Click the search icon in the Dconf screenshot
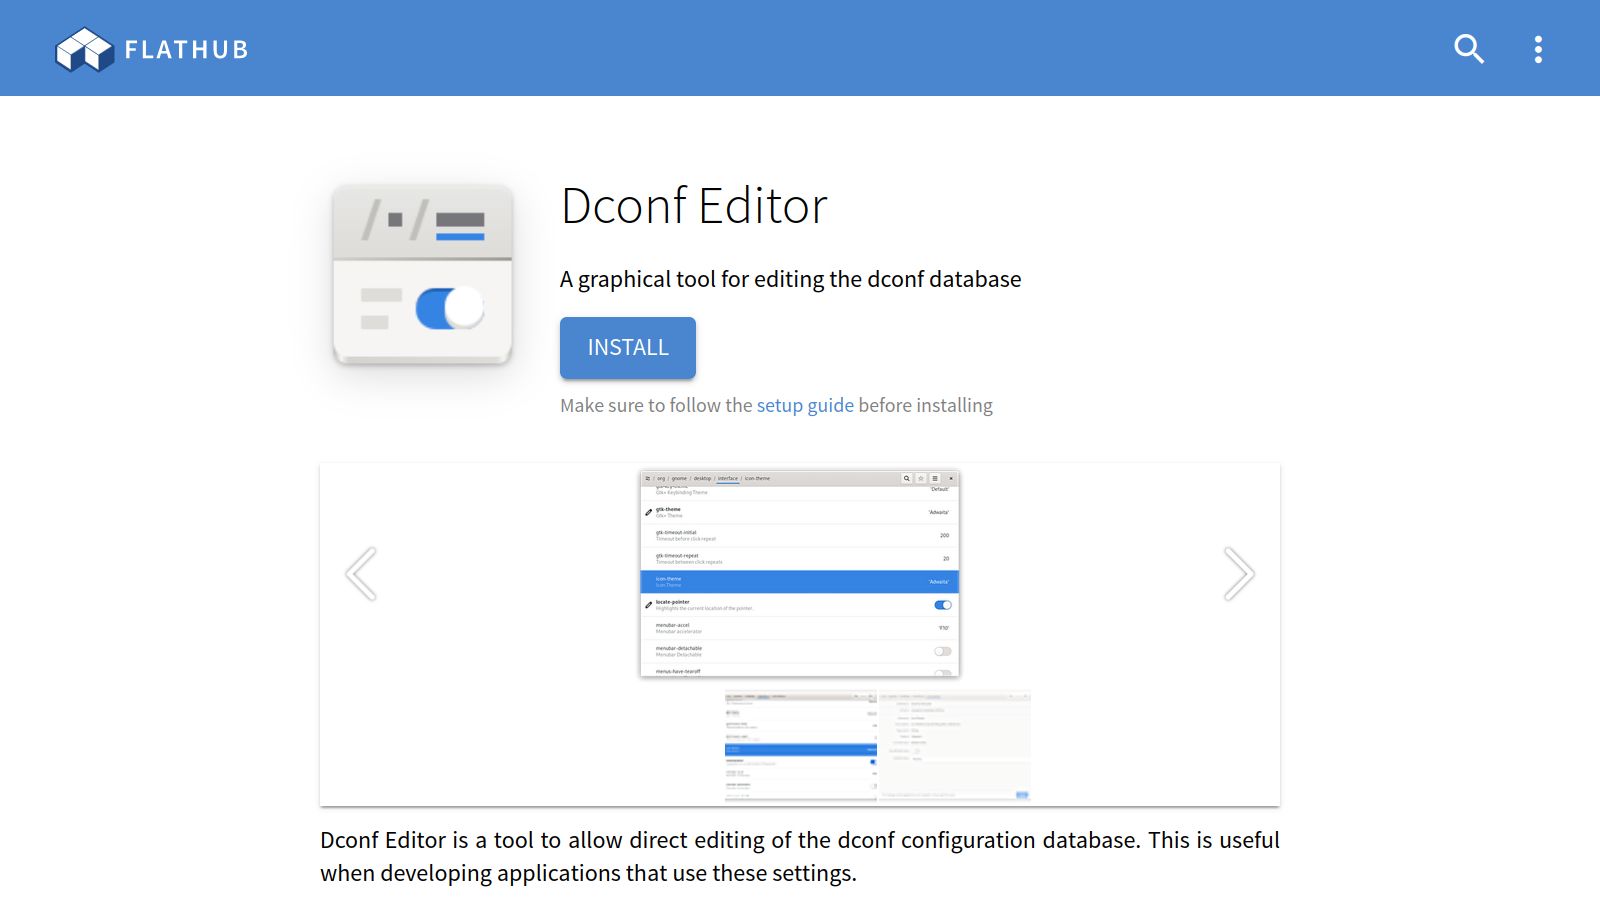This screenshot has height=900, width=1600. [x=907, y=479]
